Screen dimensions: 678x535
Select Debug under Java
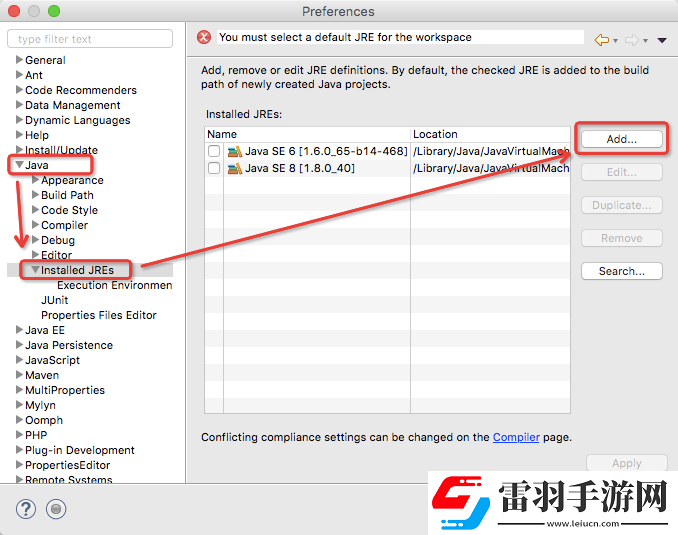58,240
